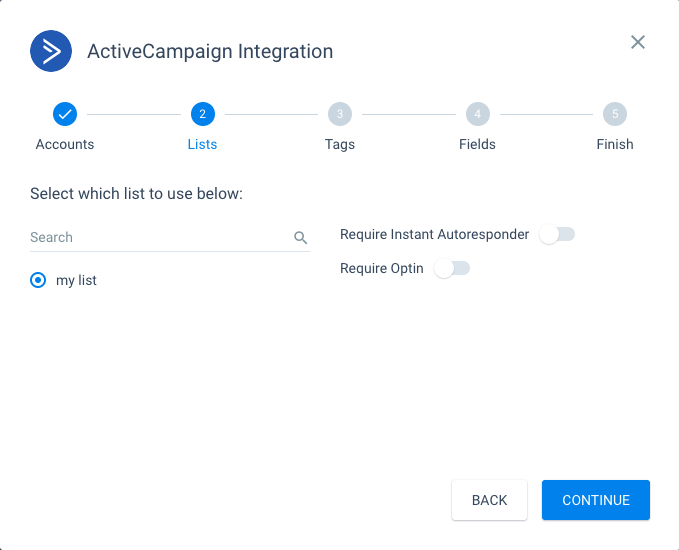This screenshot has height=550, width=679.
Task: Open the Fields step label
Action: 477,144
